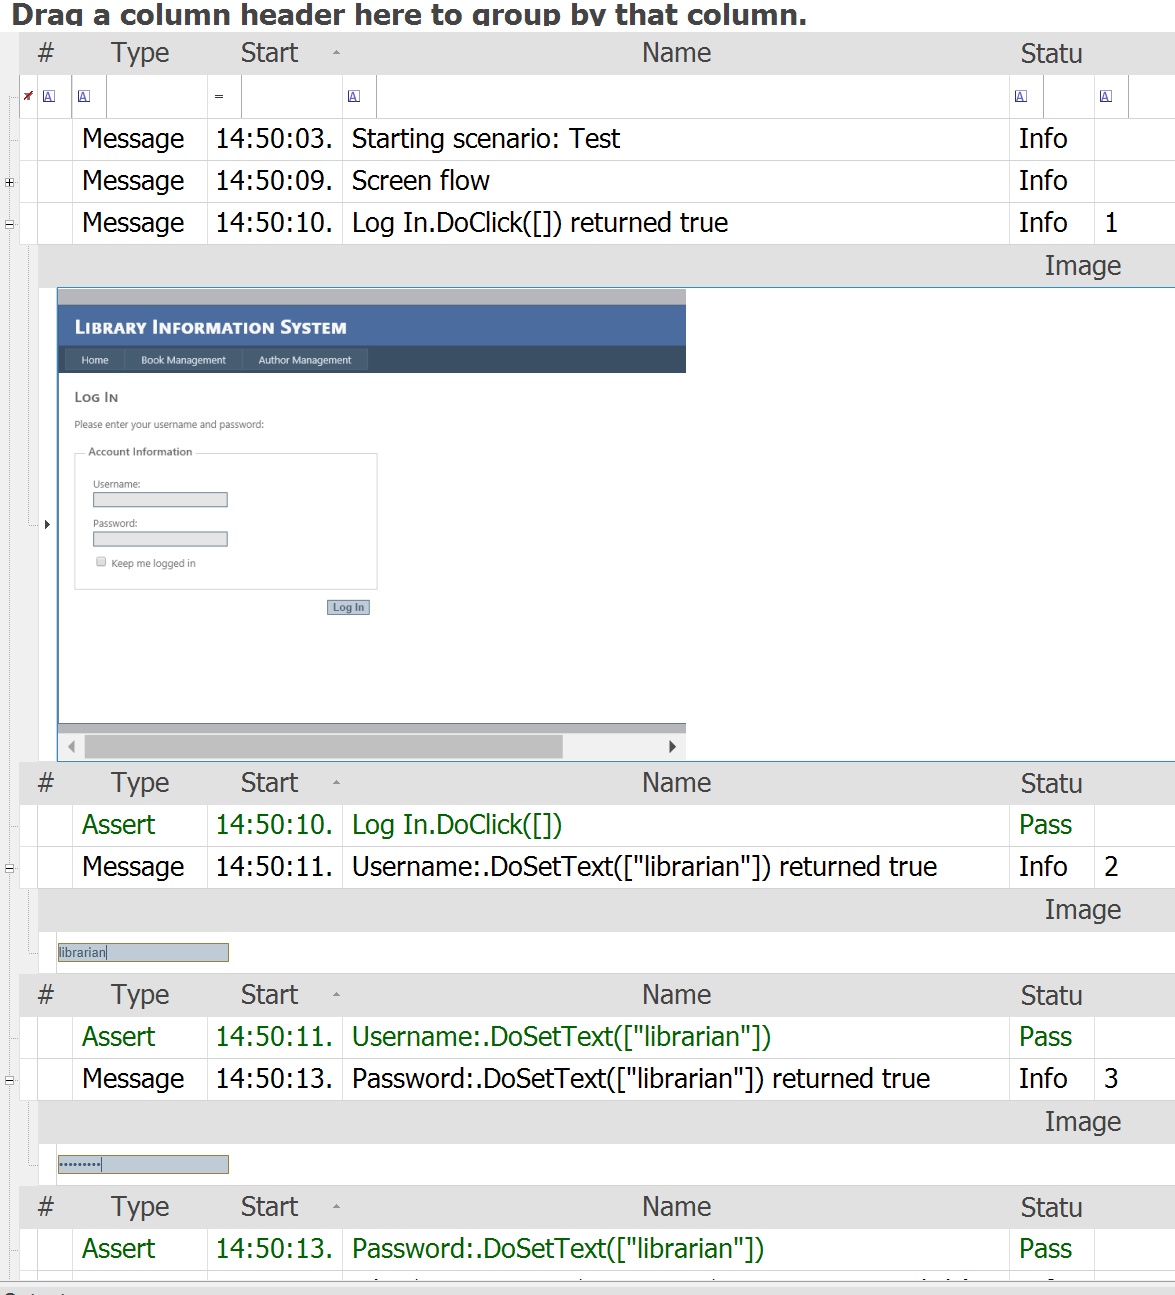Collapse the Password:.DoSetText returned true row
This screenshot has height=1295, width=1175.
(x=9, y=1080)
